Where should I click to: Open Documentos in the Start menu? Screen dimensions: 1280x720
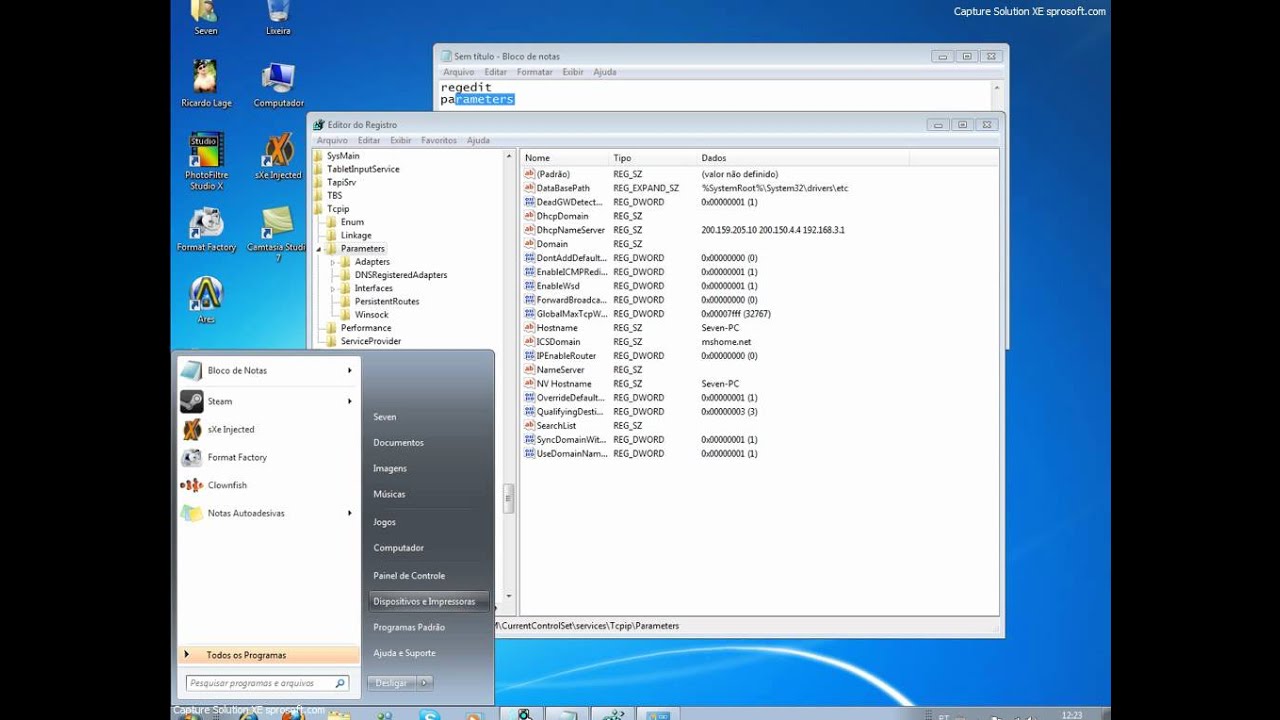click(398, 443)
